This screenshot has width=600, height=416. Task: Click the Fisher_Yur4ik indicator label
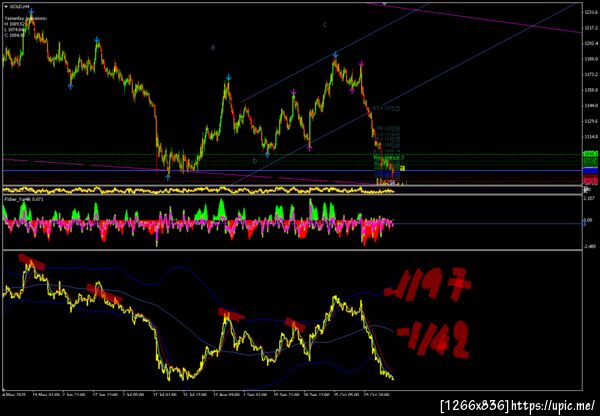pos(23,199)
